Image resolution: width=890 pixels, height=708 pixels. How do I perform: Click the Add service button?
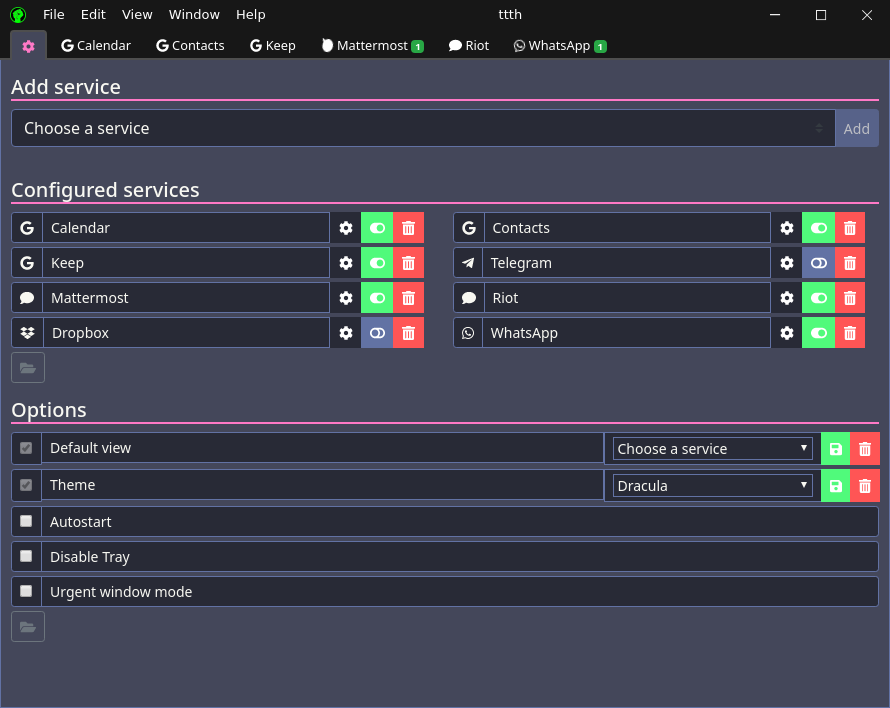857,129
